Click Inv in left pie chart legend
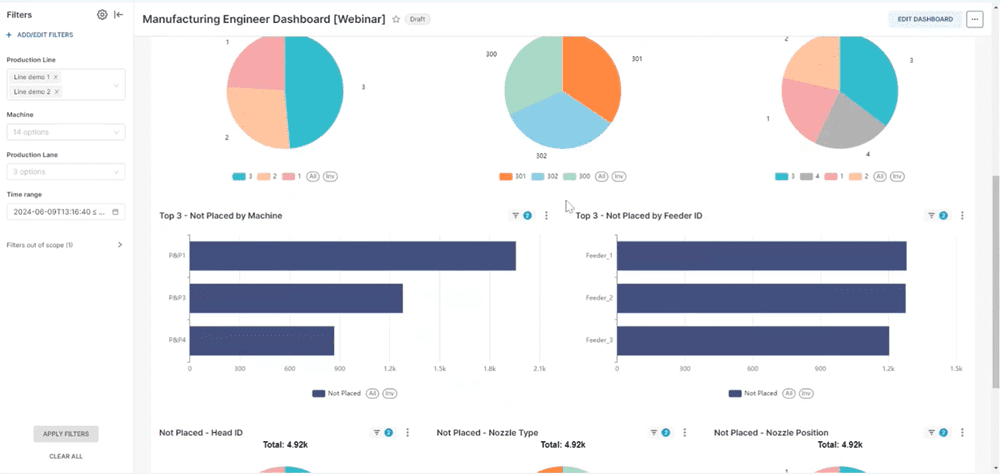The height and width of the screenshot is (474, 1000). (330, 177)
